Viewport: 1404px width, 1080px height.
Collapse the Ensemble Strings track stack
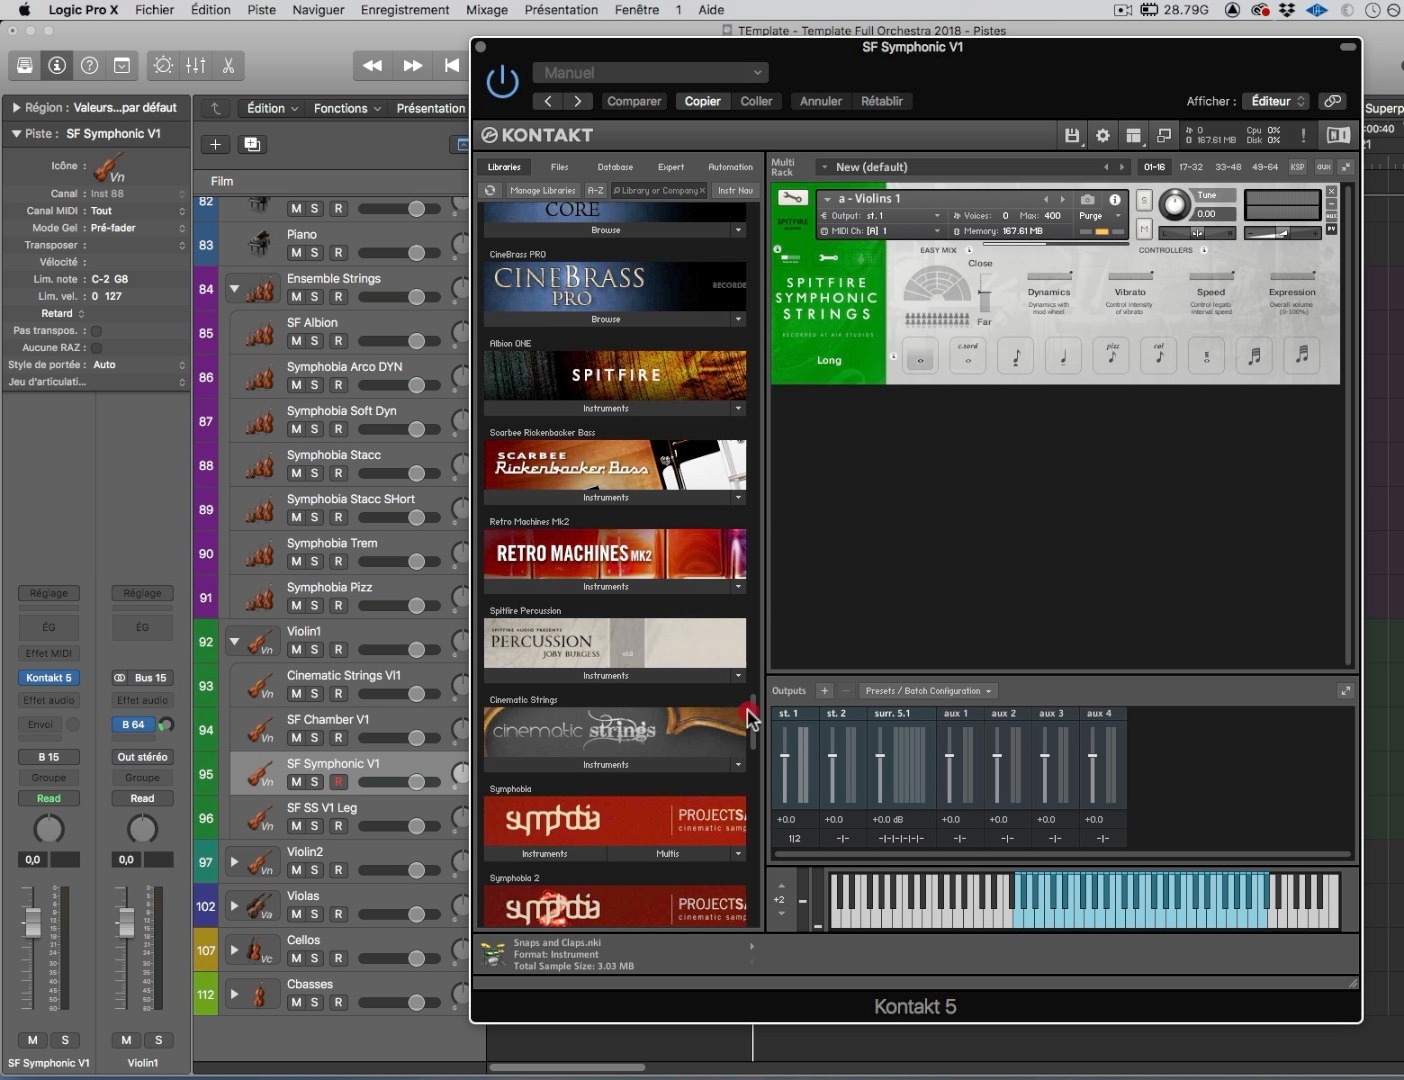click(x=234, y=289)
